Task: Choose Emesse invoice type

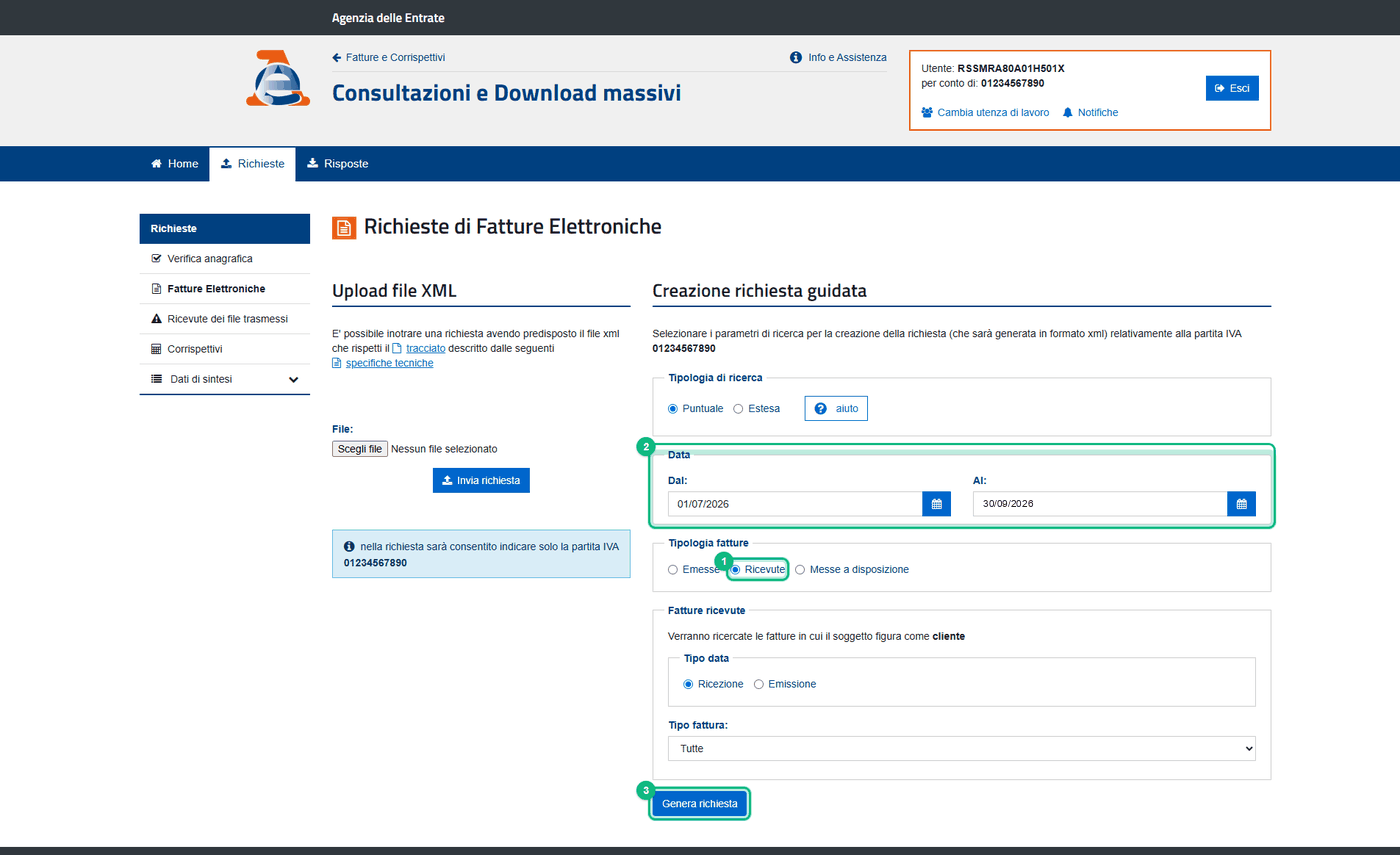Action: (x=674, y=570)
